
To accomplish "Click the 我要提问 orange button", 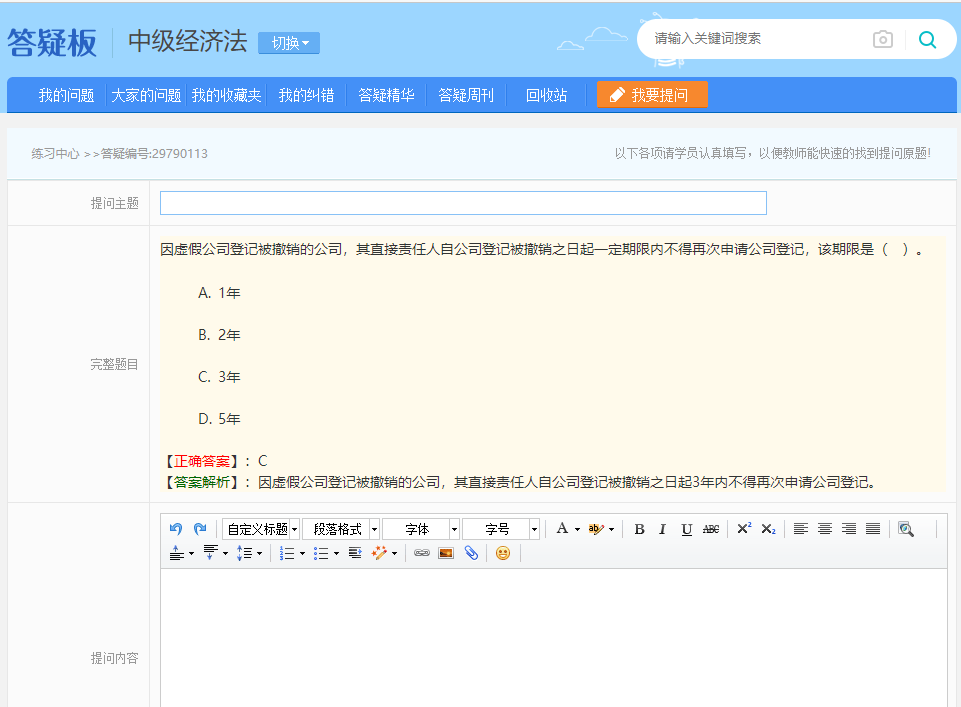I will point(652,95).
